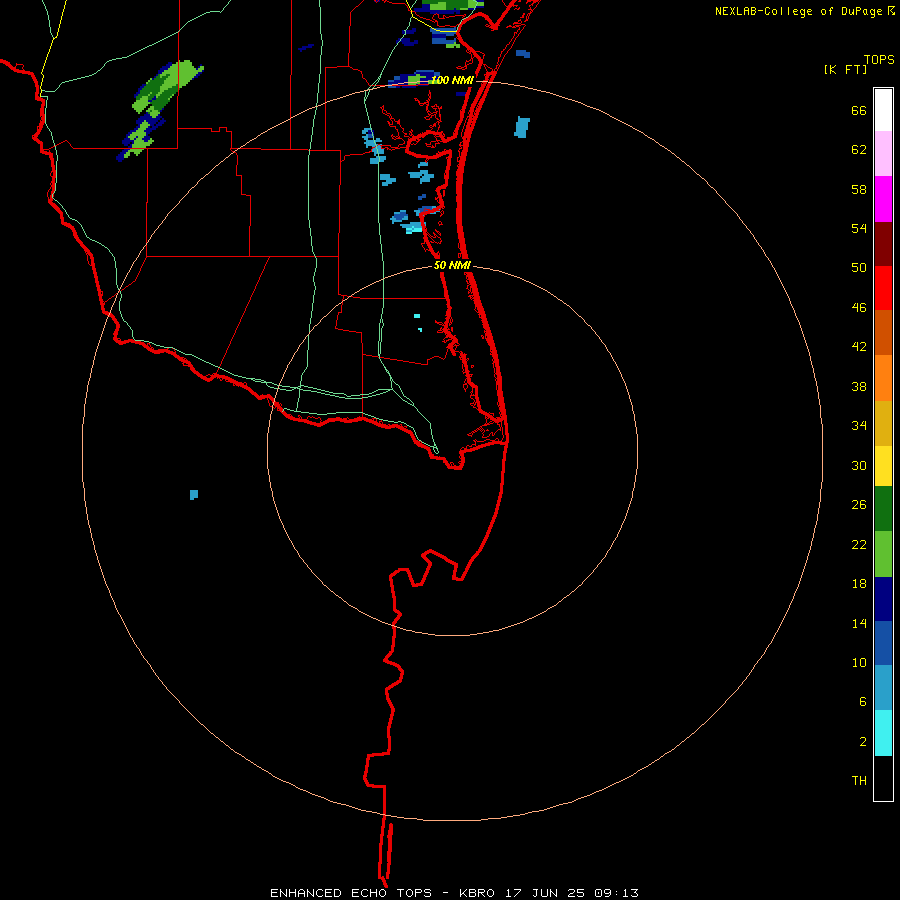Click the light blue echo offshore inside the 100 NMI ring

click(x=521, y=127)
